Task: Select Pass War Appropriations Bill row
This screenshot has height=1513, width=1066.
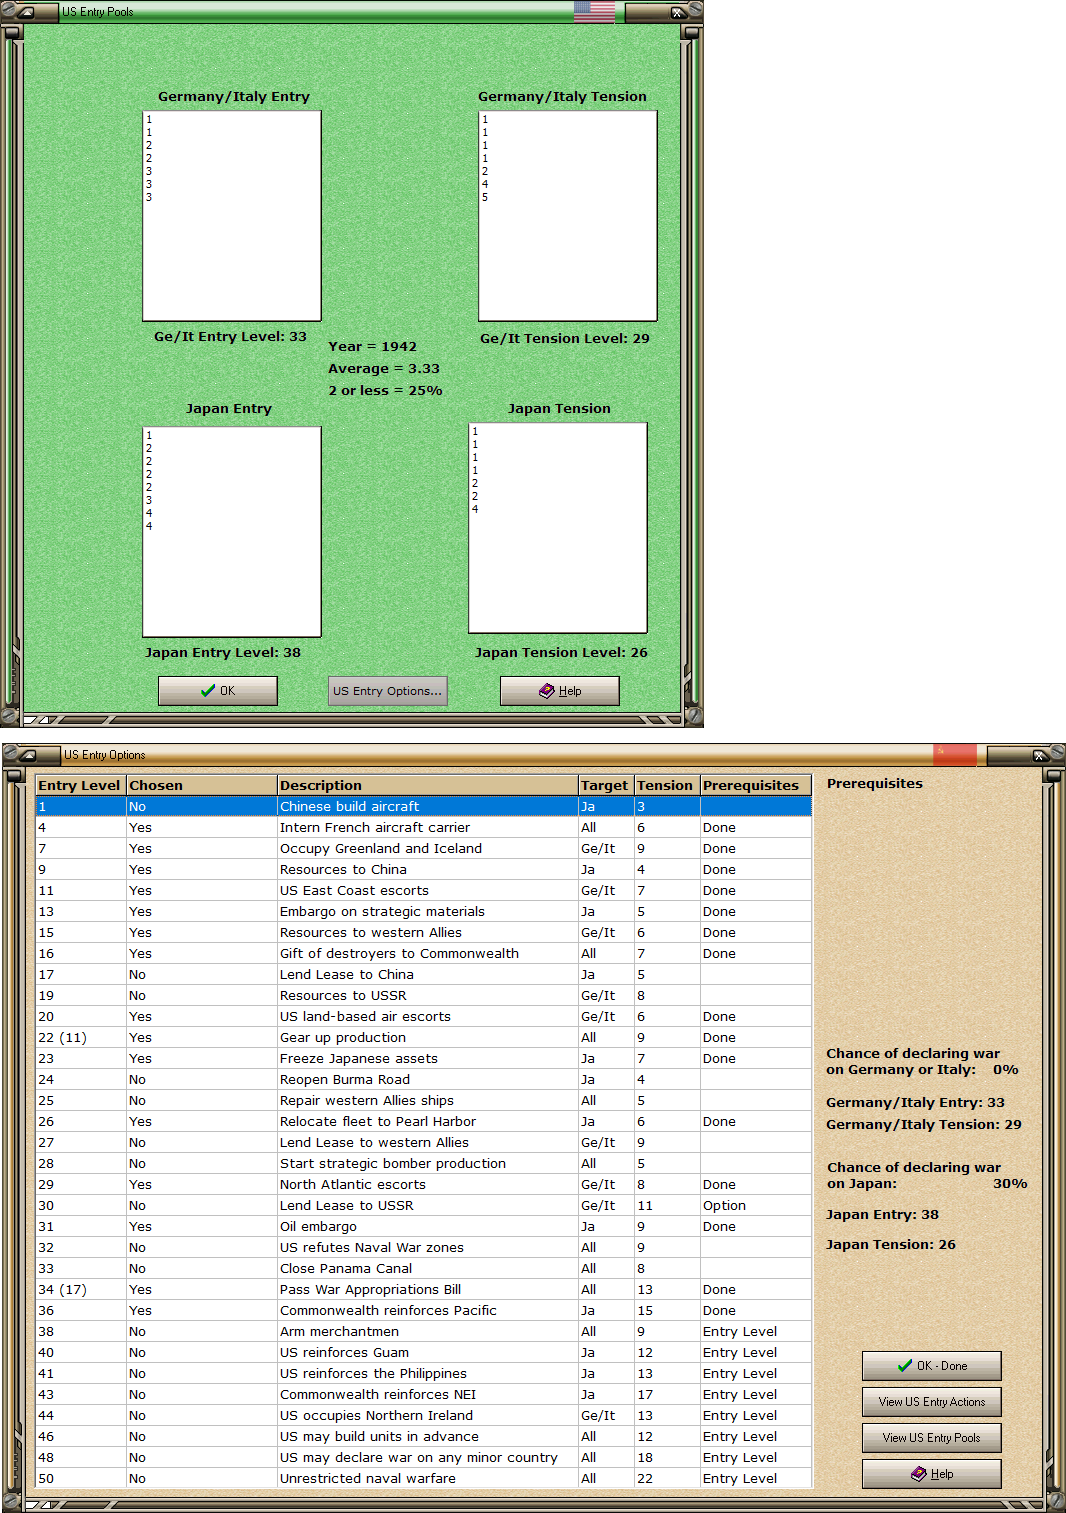Action: tap(423, 1289)
